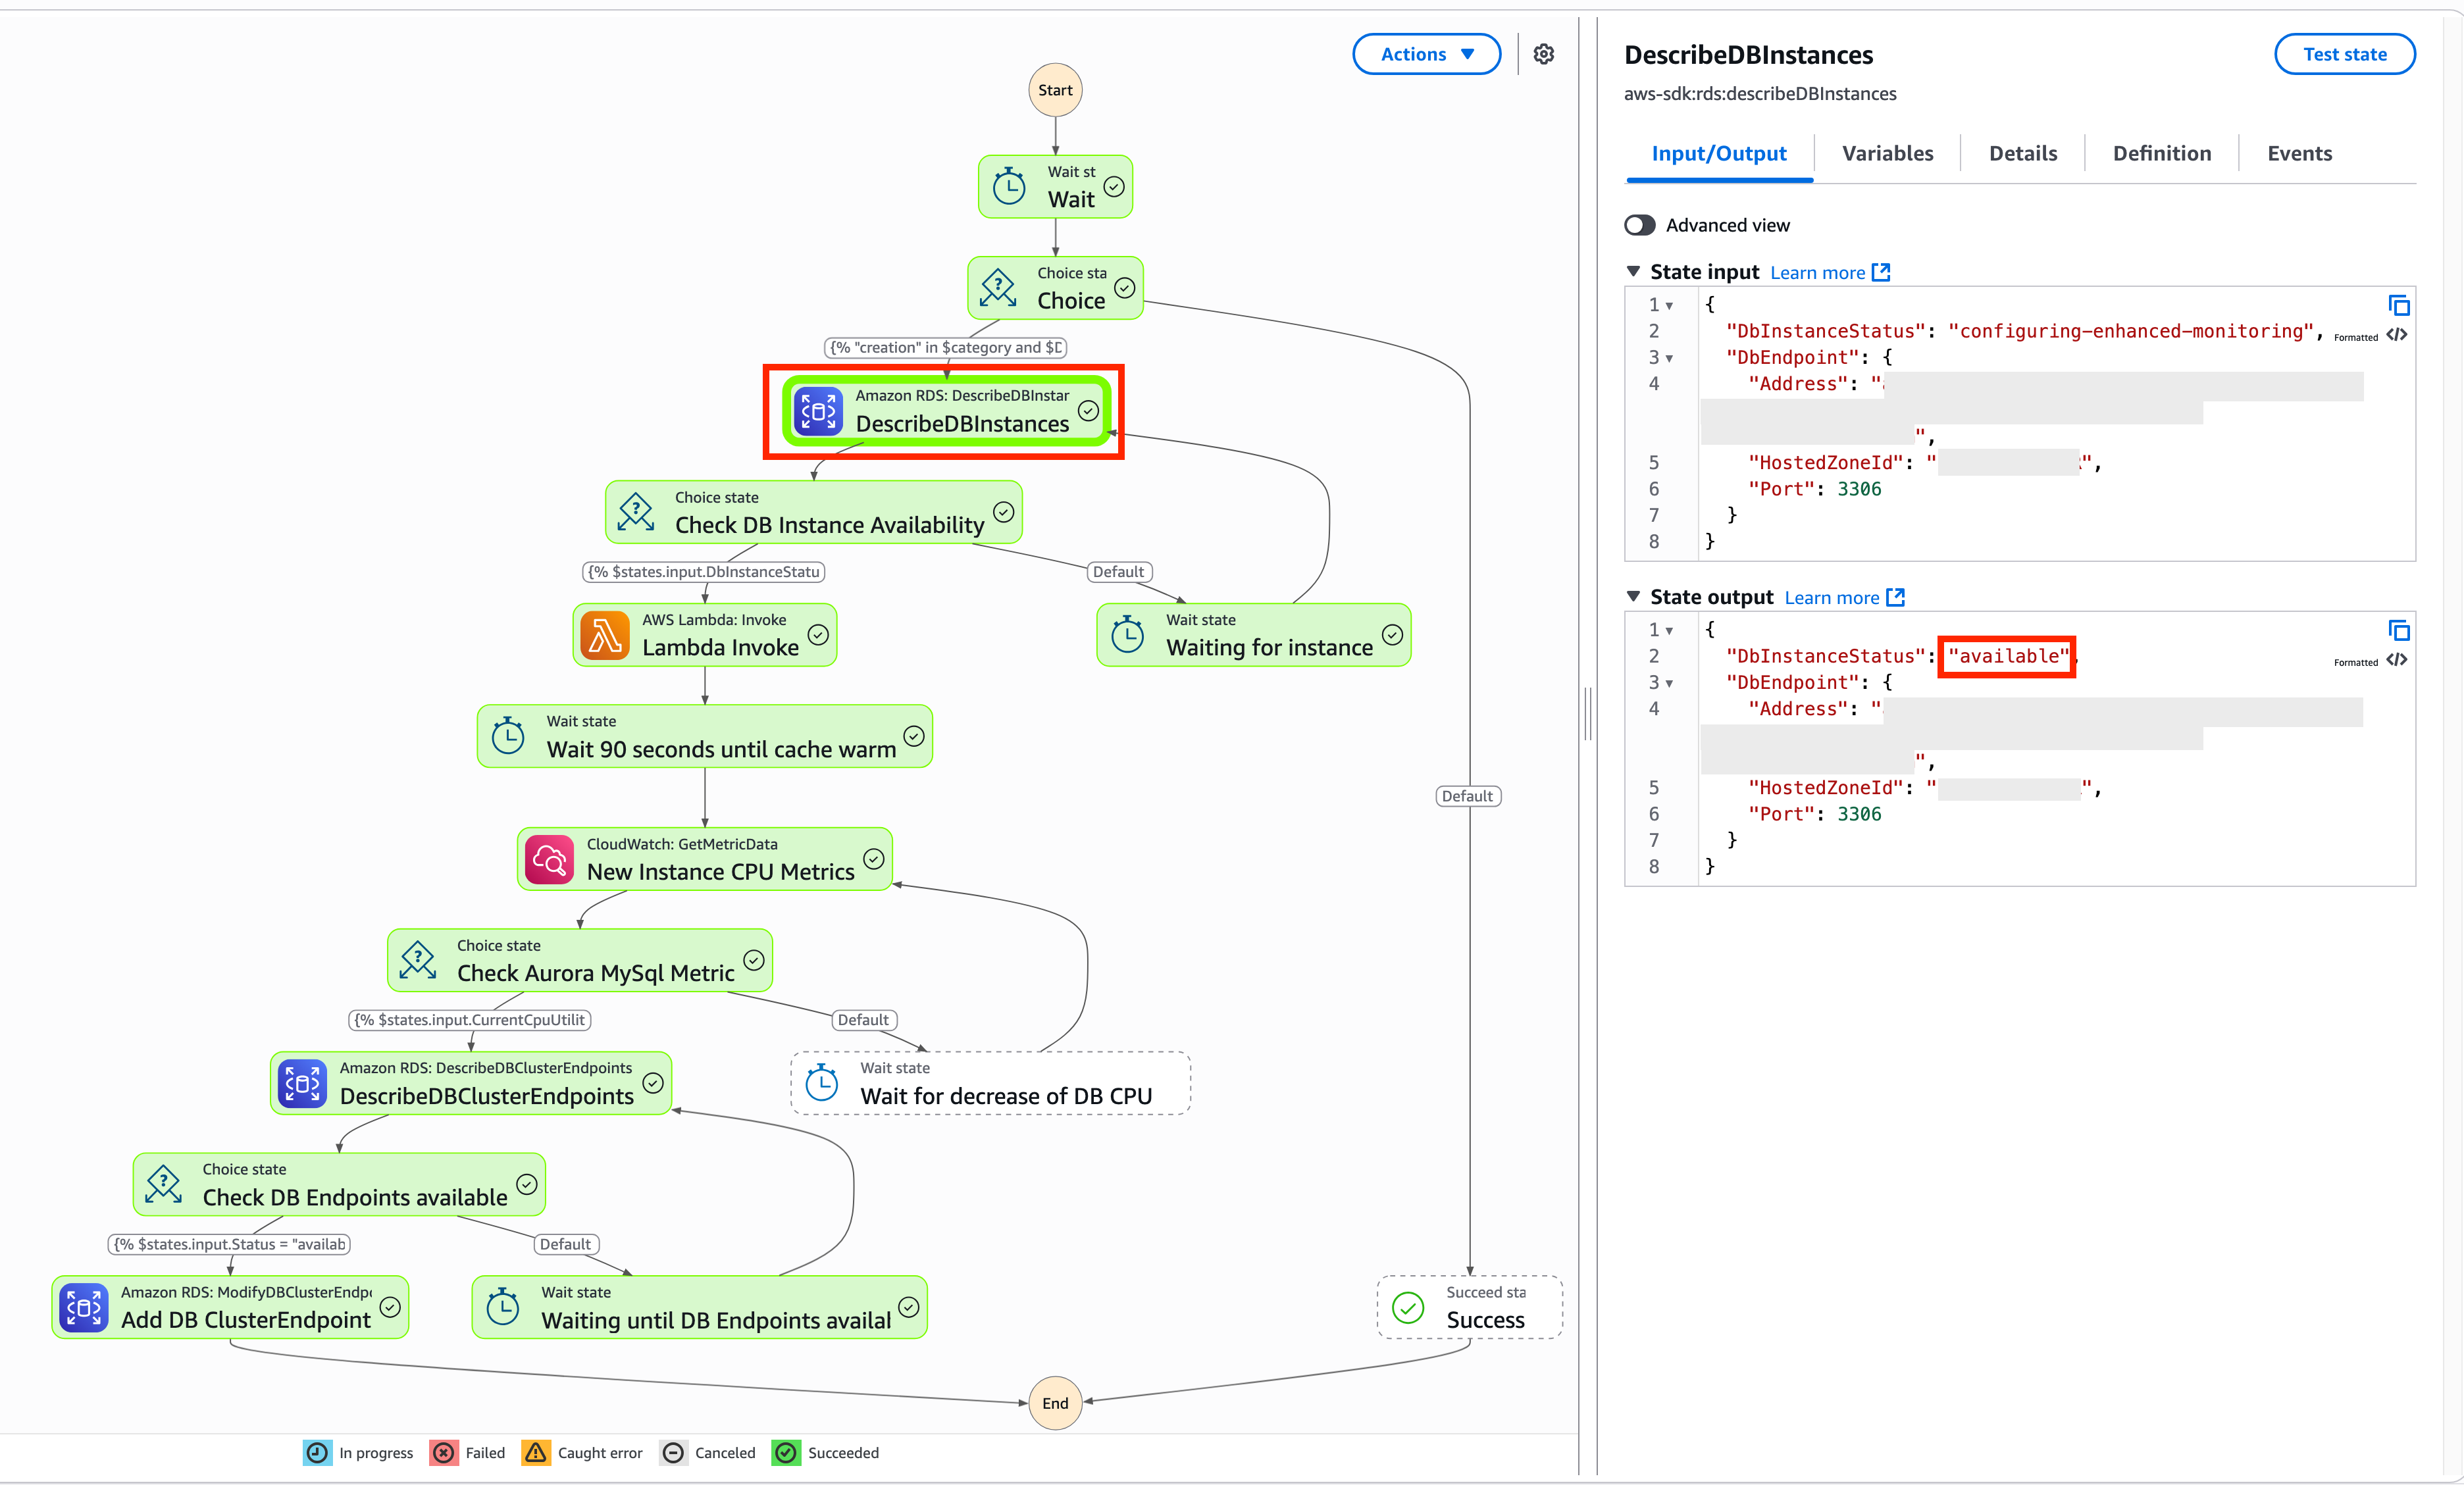Click the Test state button
The width and height of the screenshot is (2464, 1491).
click(2344, 54)
